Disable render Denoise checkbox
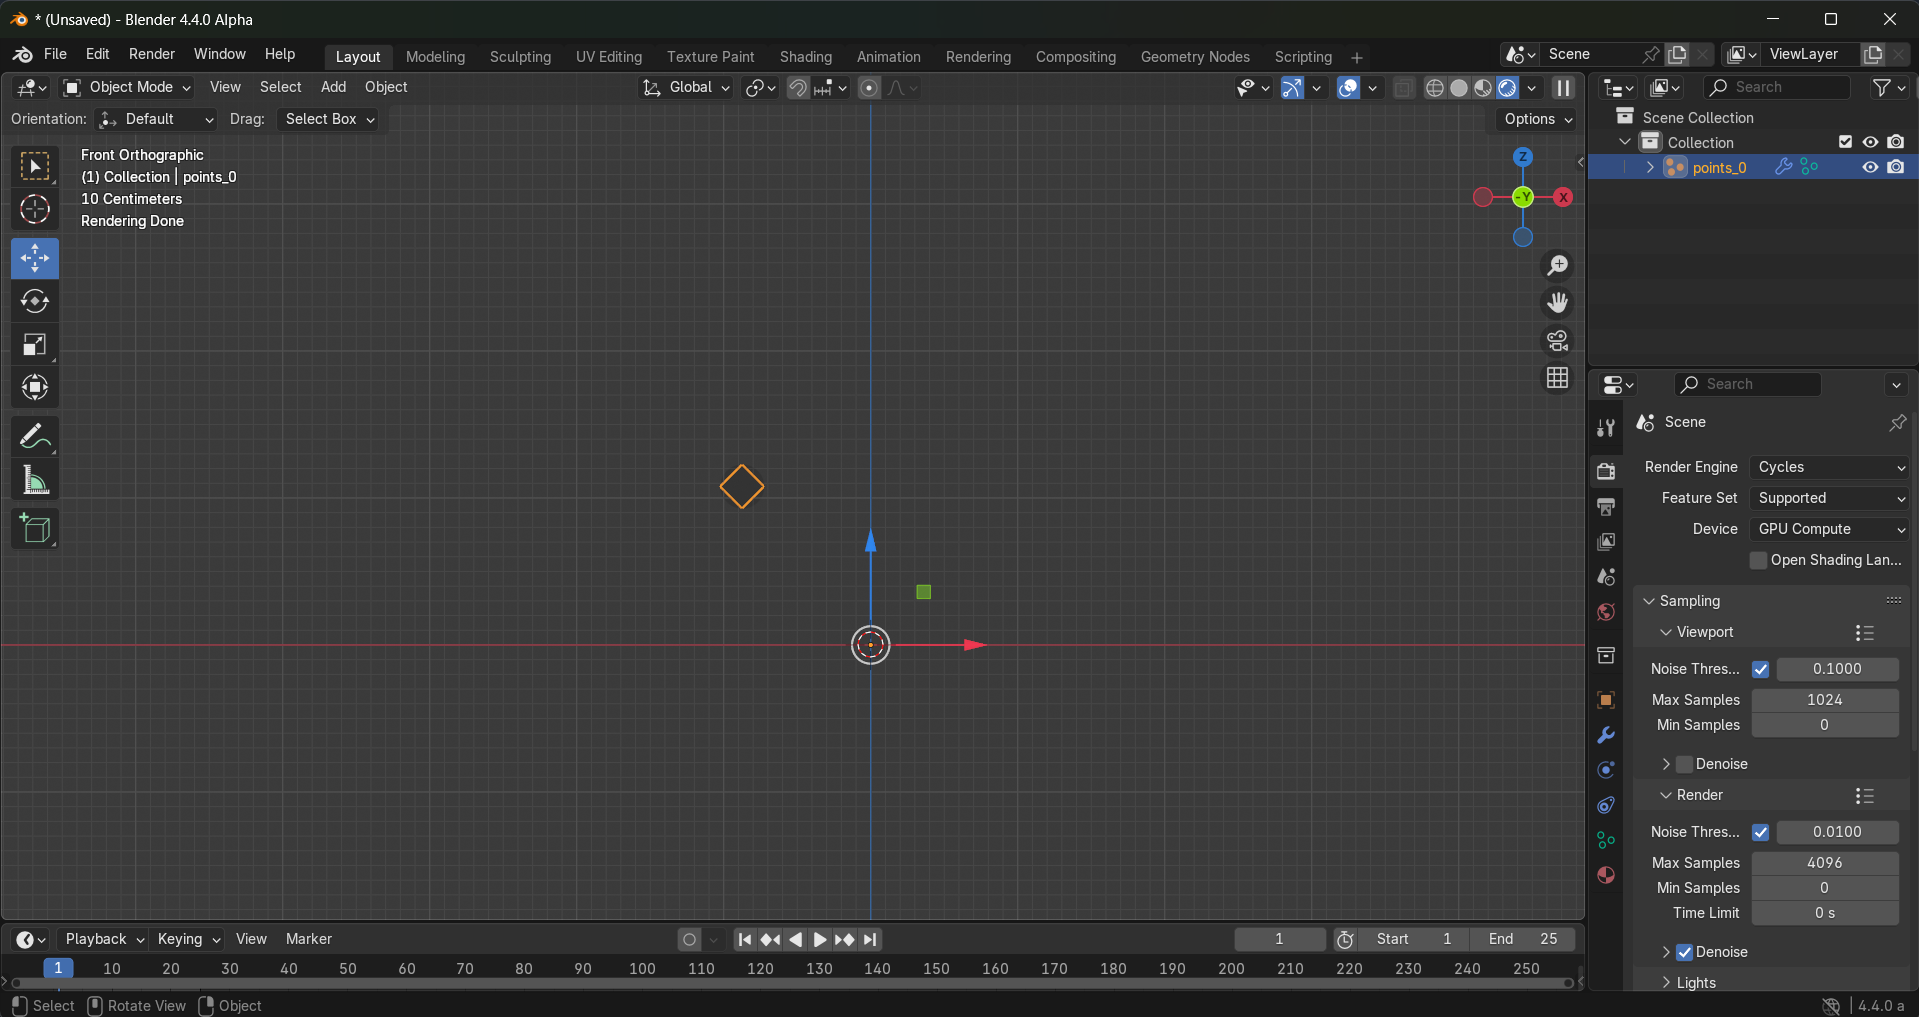Image resolution: width=1919 pixels, height=1017 pixels. 1685,952
